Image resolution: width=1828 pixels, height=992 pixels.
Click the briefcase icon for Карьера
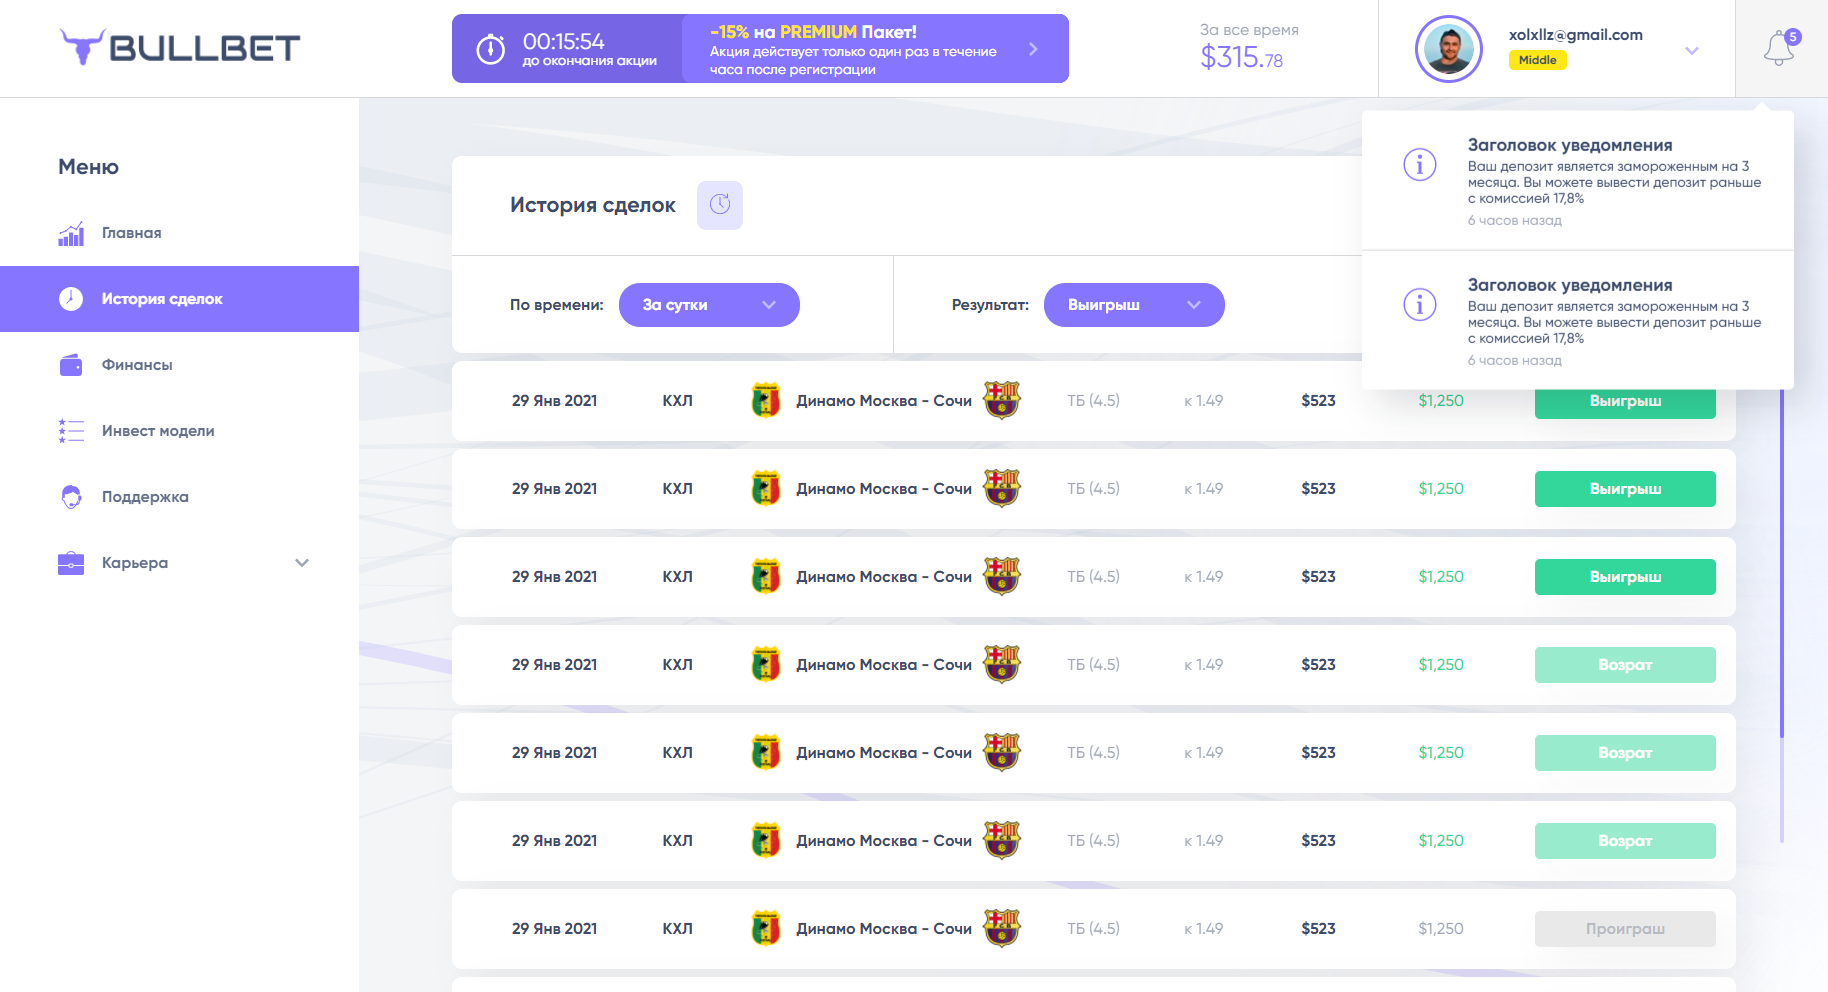coord(71,563)
